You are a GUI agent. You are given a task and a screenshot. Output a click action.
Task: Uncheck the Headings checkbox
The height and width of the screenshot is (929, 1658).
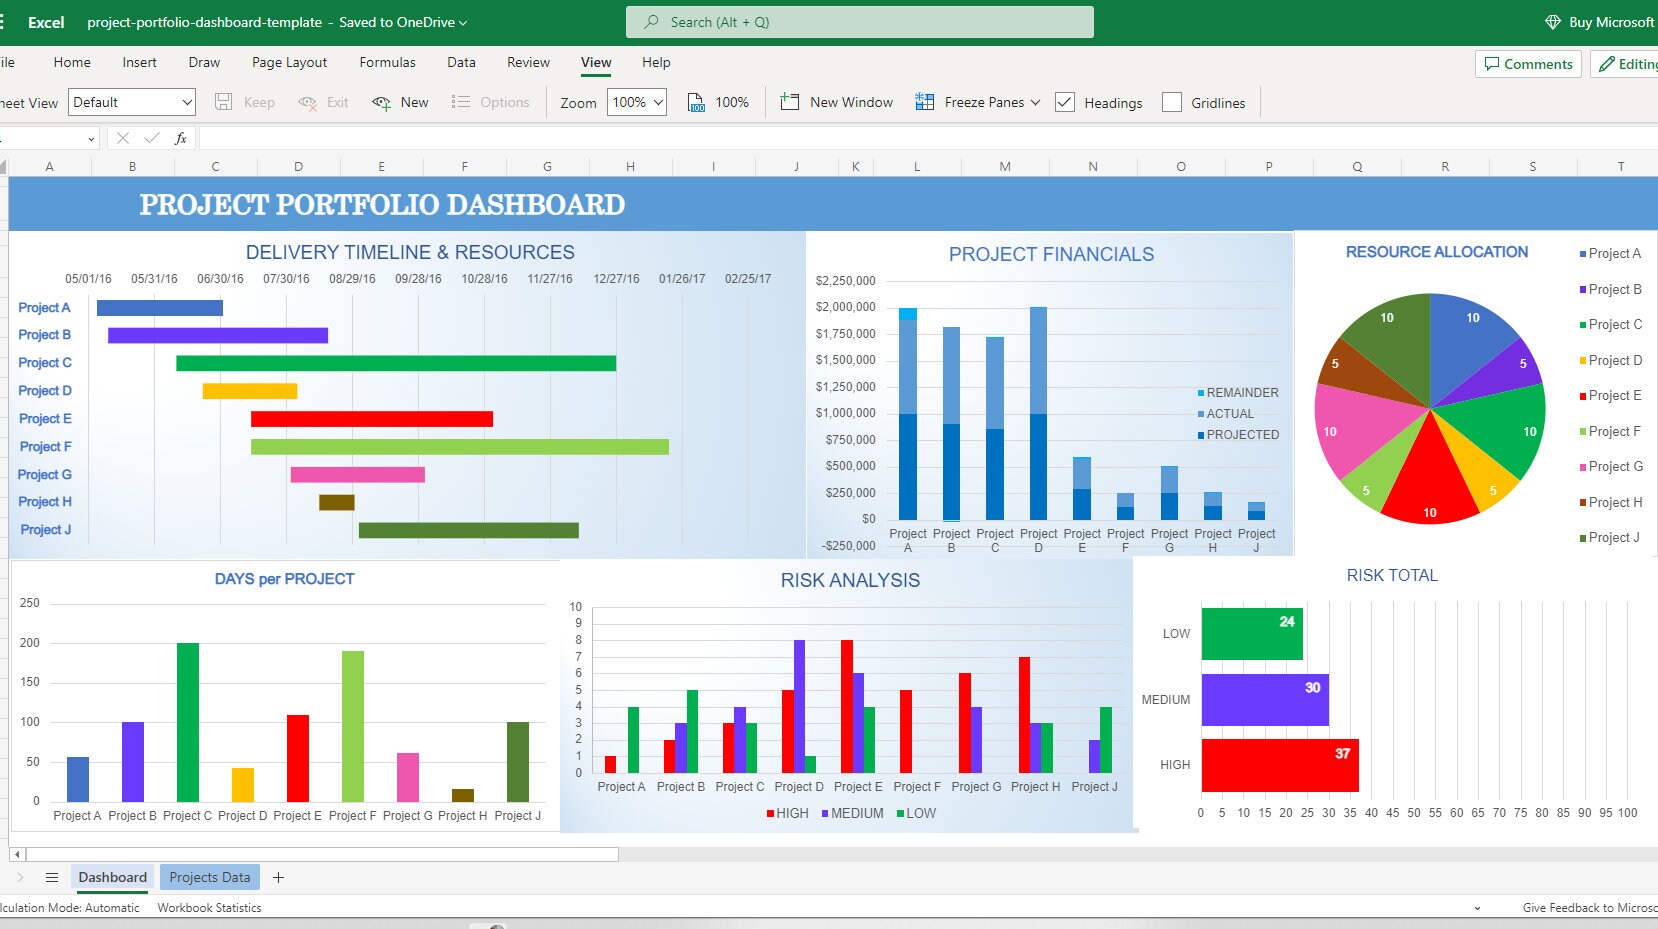point(1065,102)
